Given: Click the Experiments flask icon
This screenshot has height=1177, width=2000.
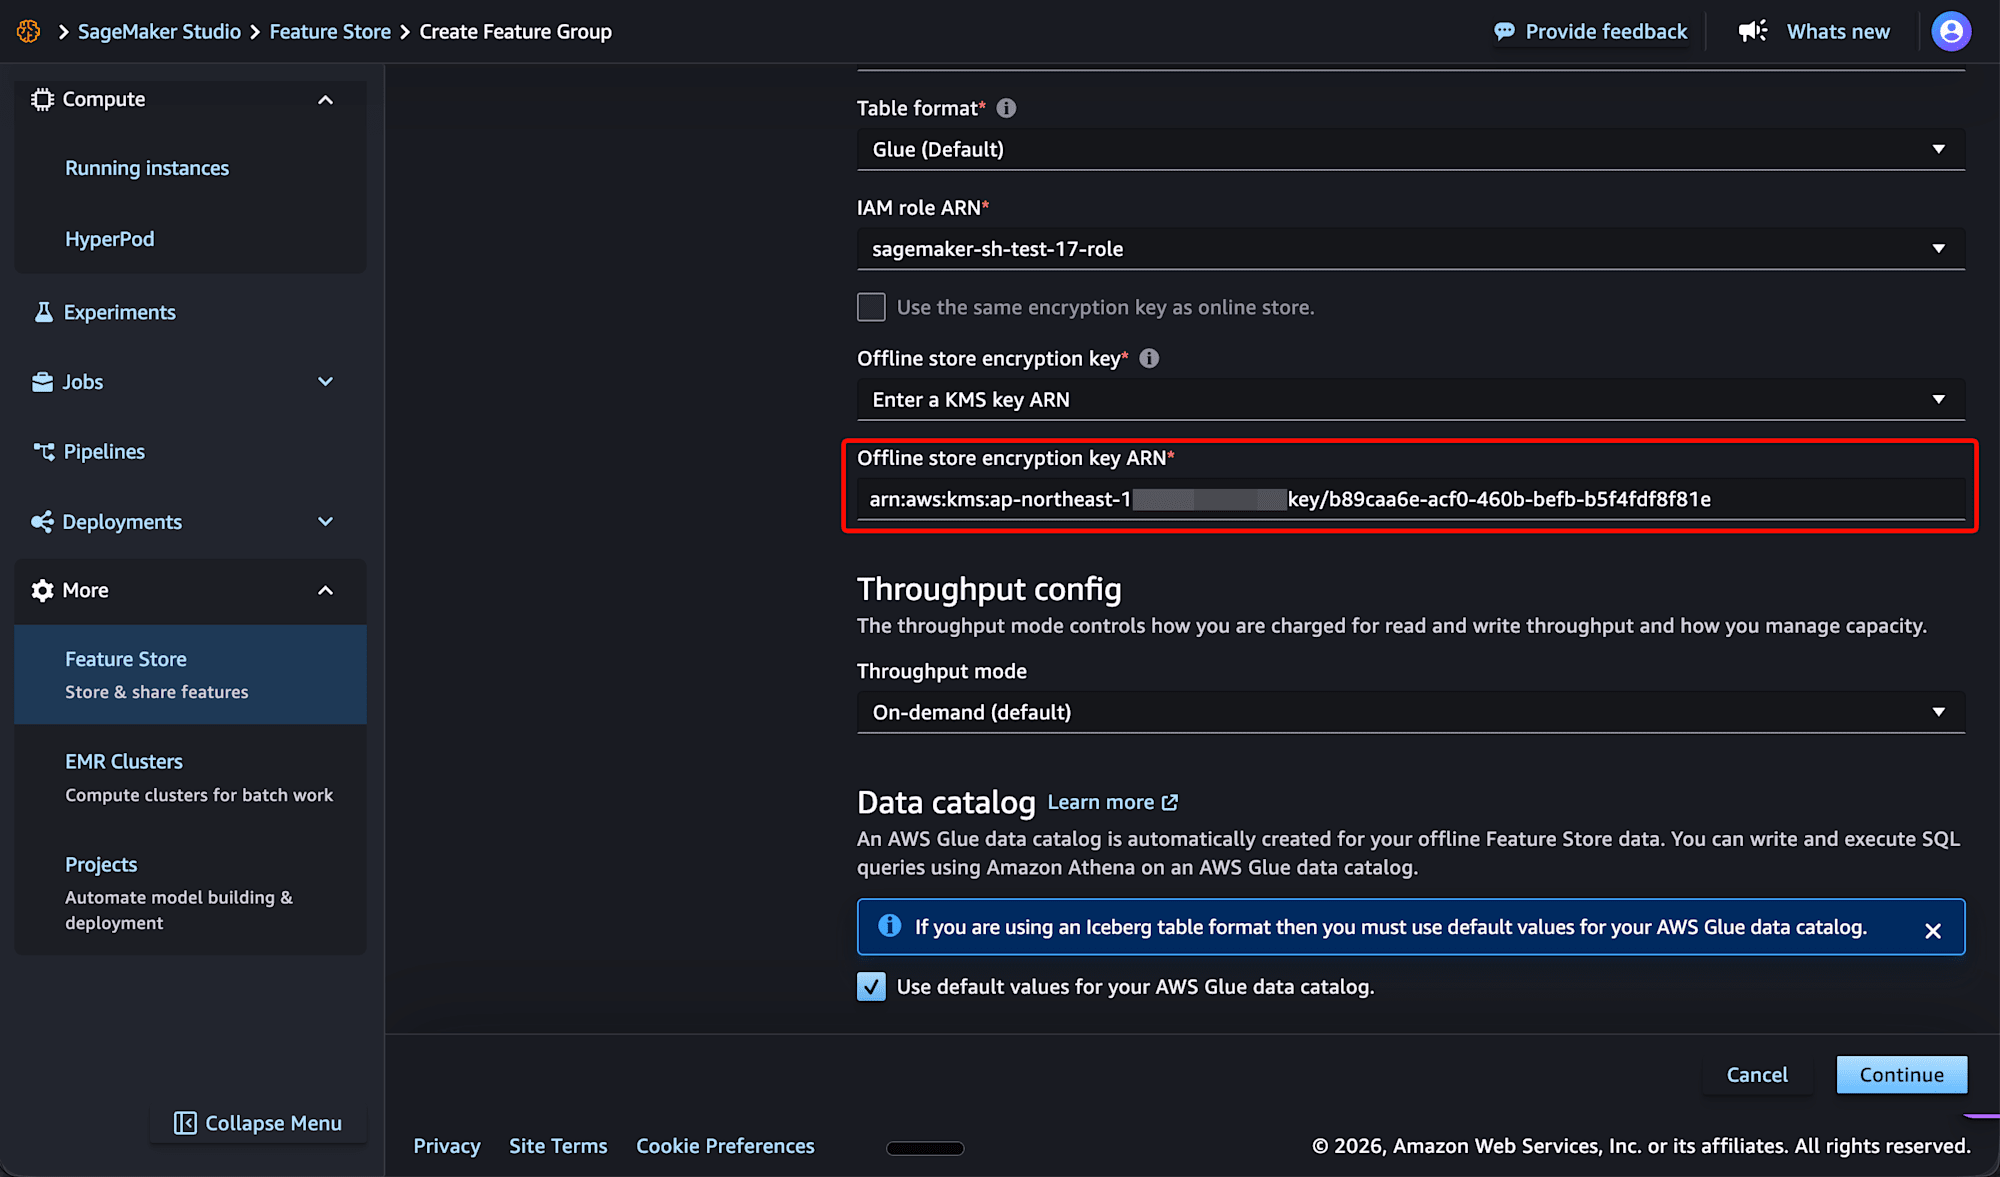Looking at the screenshot, I should tap(43, 312).
